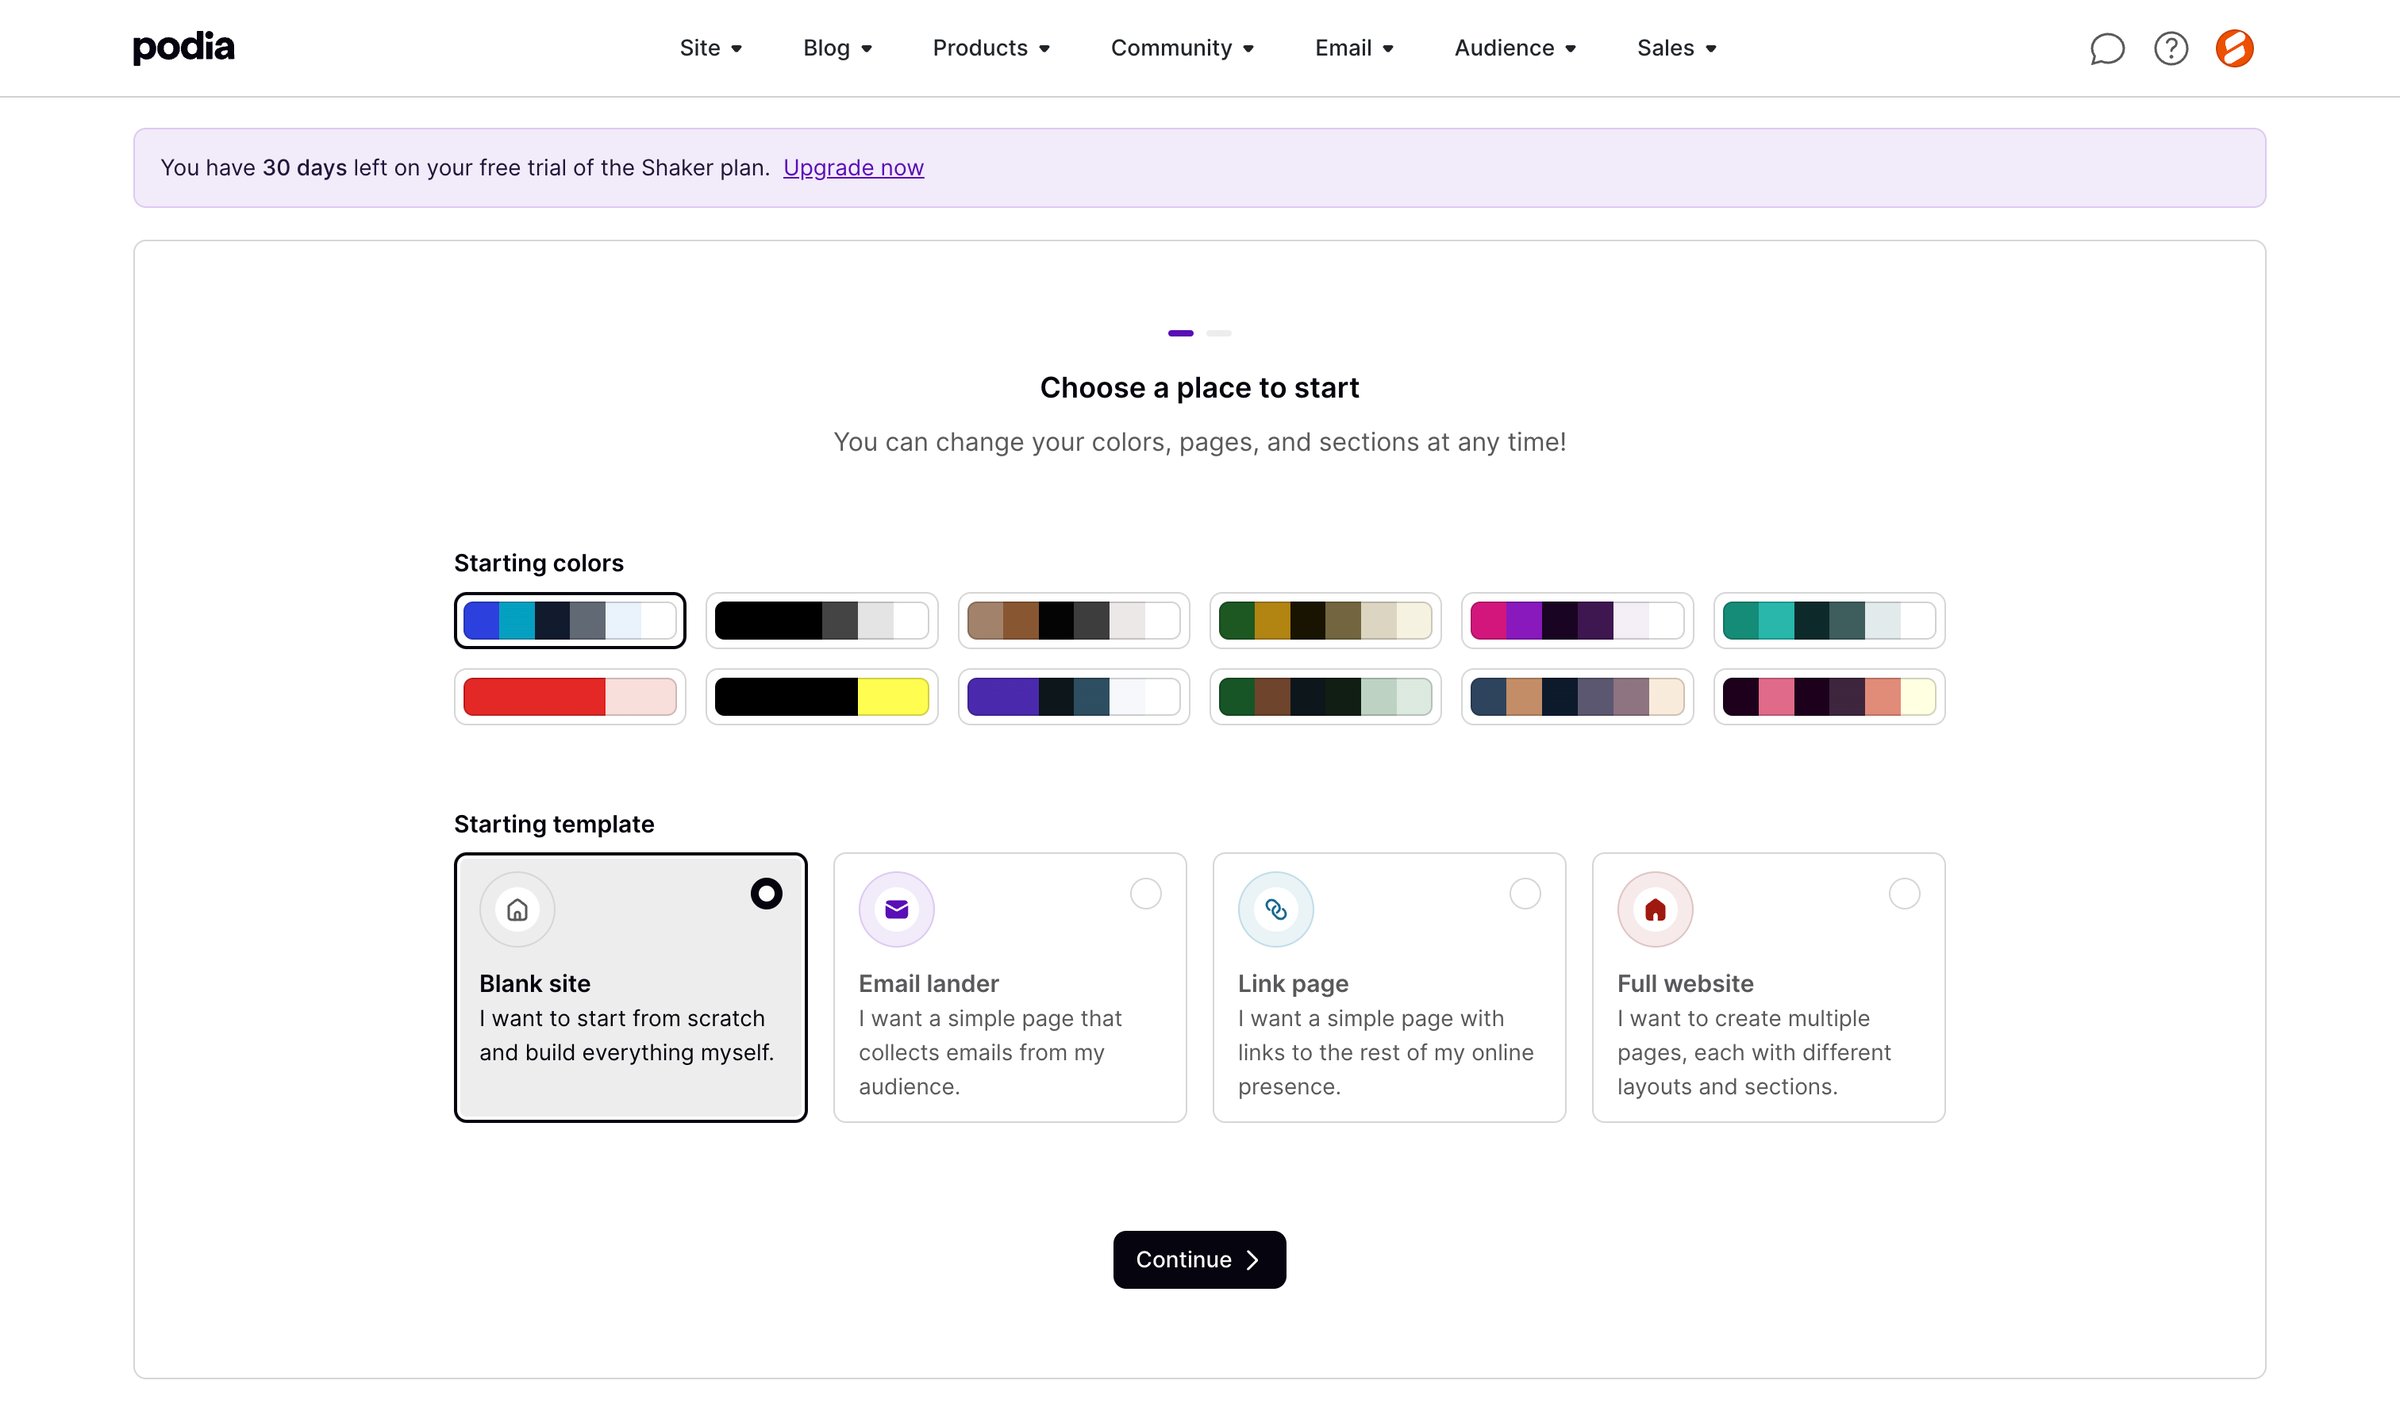Click the Link page chain icon
This screenshot has width=2400, height=1411.
click(x=1276, y=909)
